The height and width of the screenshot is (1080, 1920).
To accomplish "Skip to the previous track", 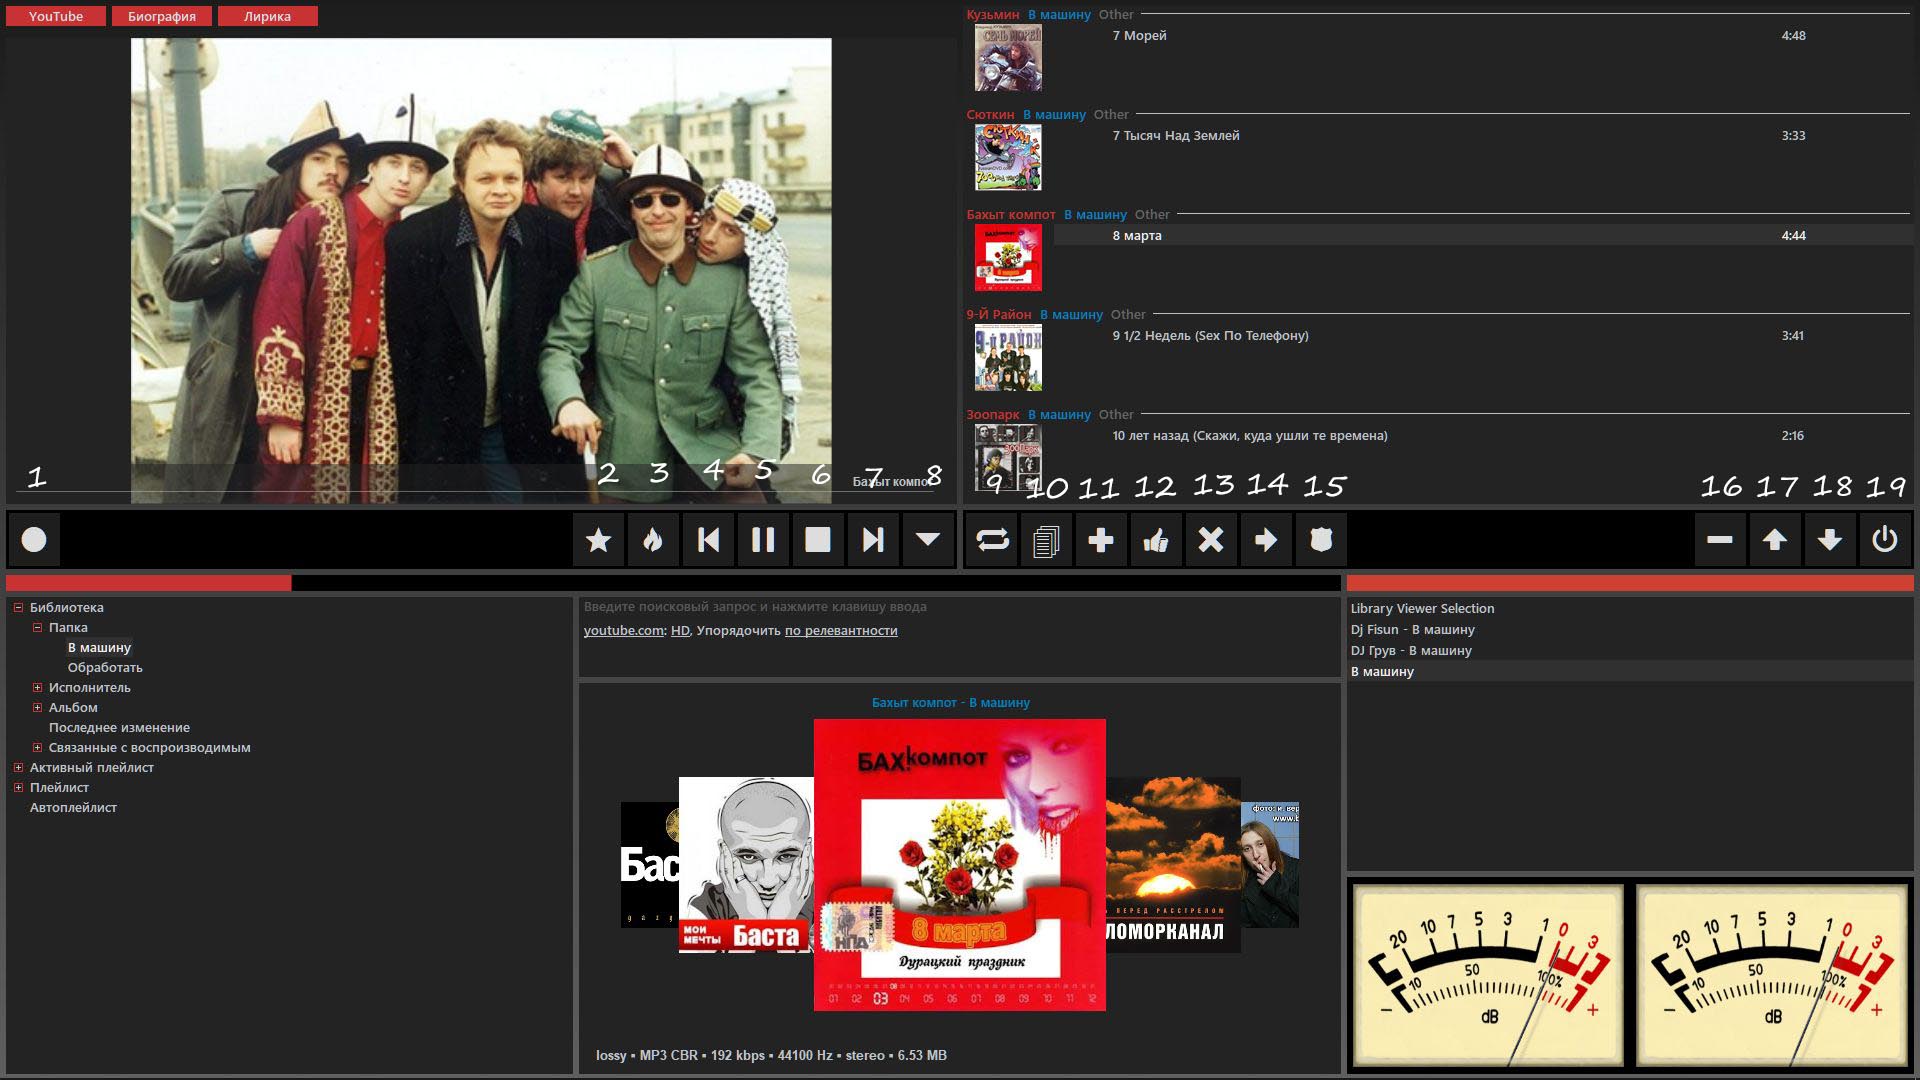I will pos(708,540).
